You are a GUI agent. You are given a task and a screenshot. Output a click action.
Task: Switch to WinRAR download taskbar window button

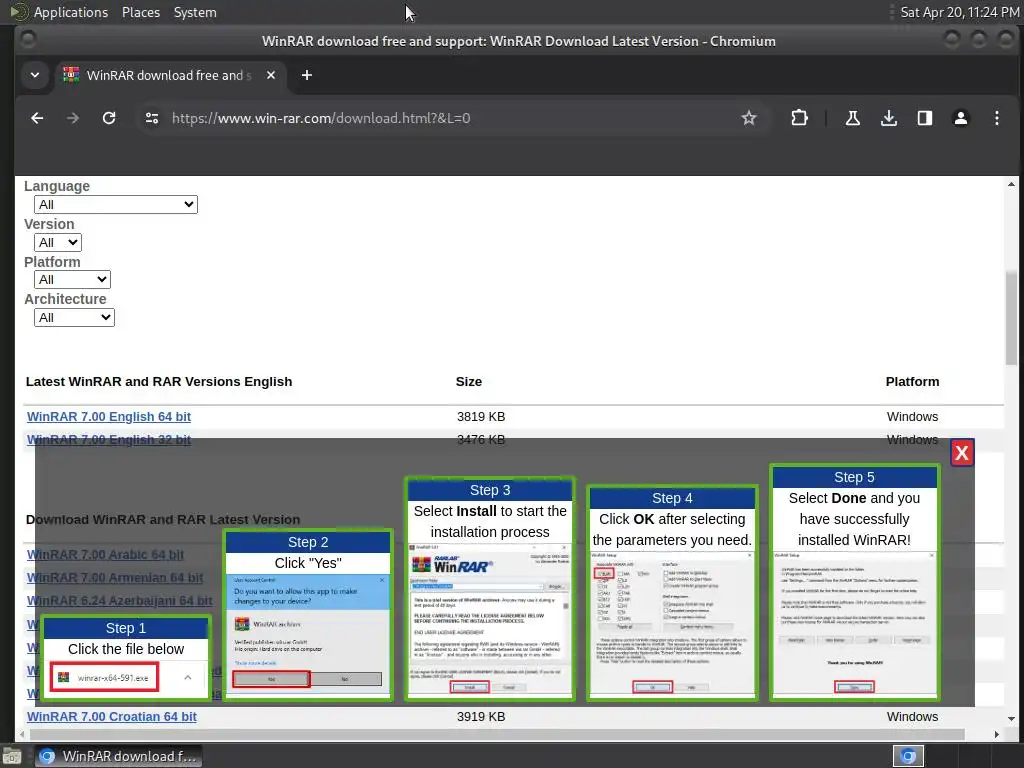tap(118, 756)
